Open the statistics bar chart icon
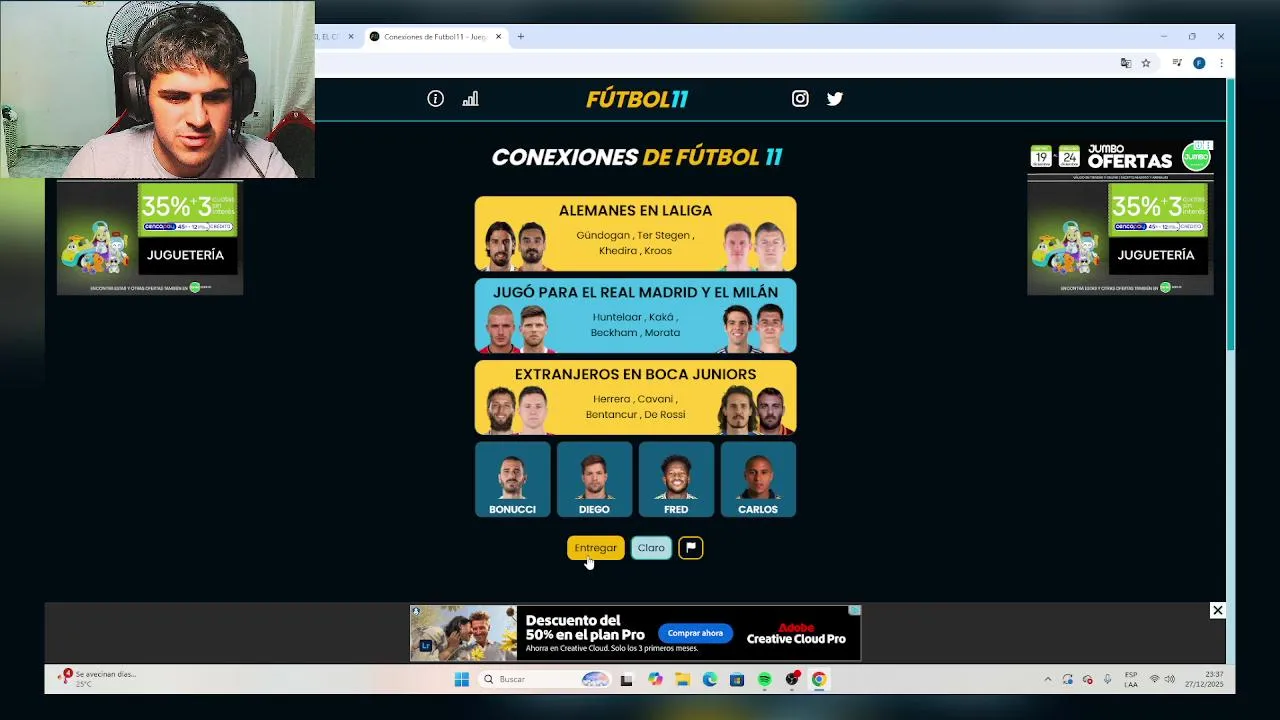Image resolution: width=1280 pixels, height=720 pixels. pos(470,99)
